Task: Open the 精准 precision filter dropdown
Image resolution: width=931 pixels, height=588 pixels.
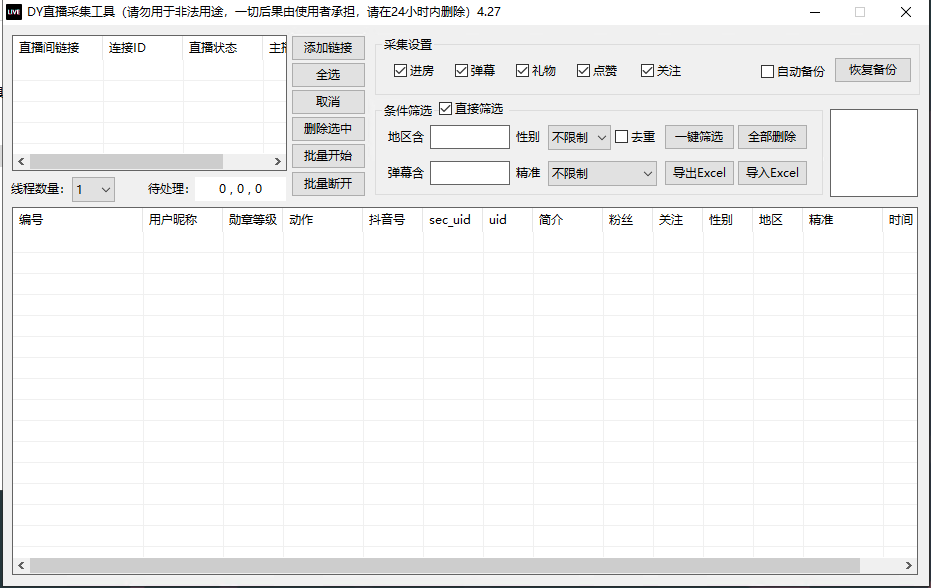Action: 601,172
